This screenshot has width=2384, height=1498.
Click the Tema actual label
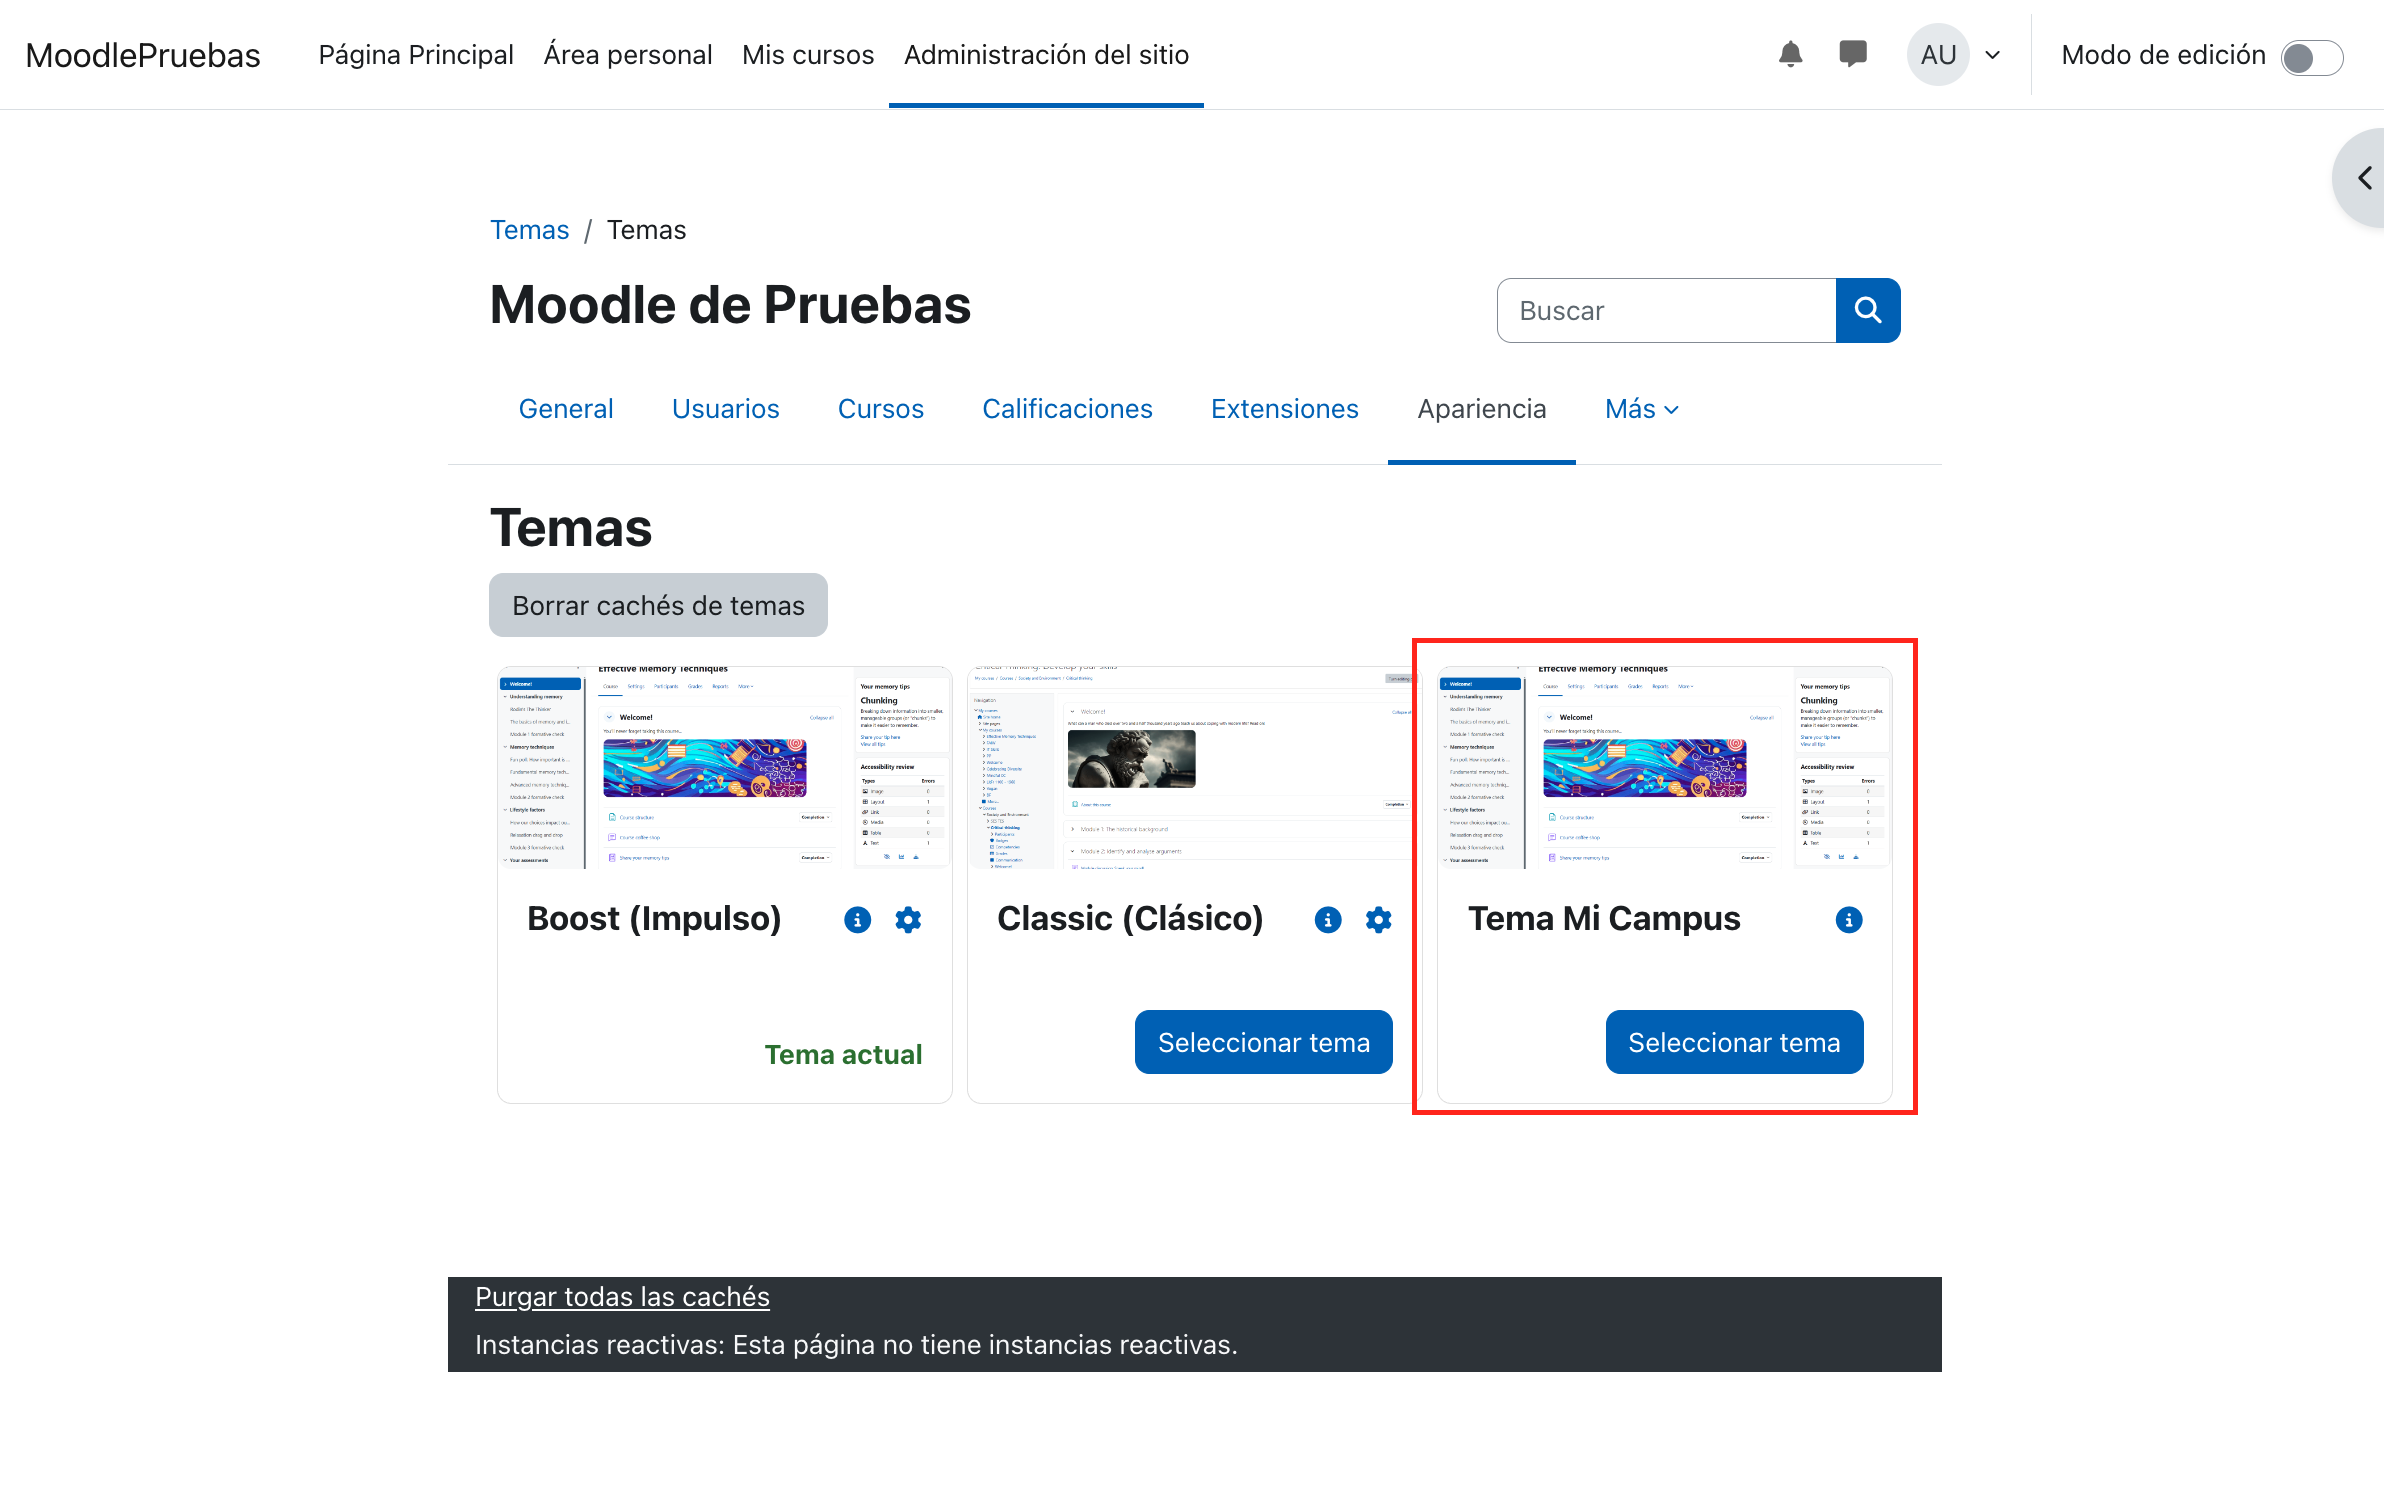[x=843, y=1054]
